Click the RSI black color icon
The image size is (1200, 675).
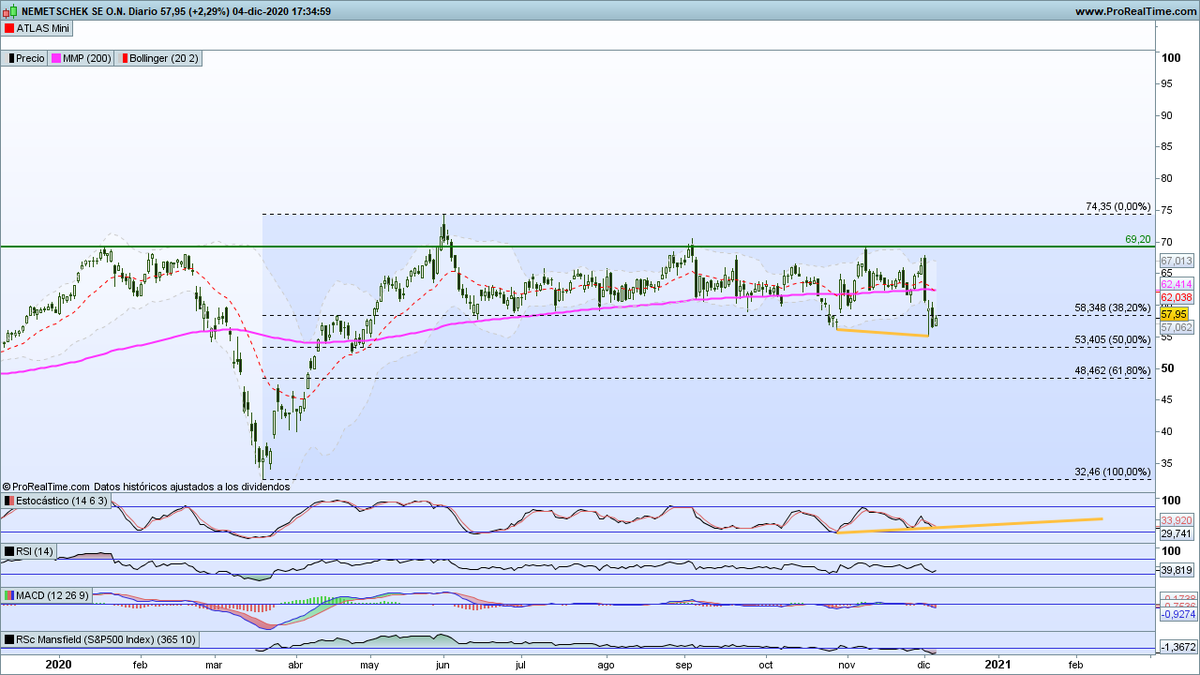click(10, 552)
